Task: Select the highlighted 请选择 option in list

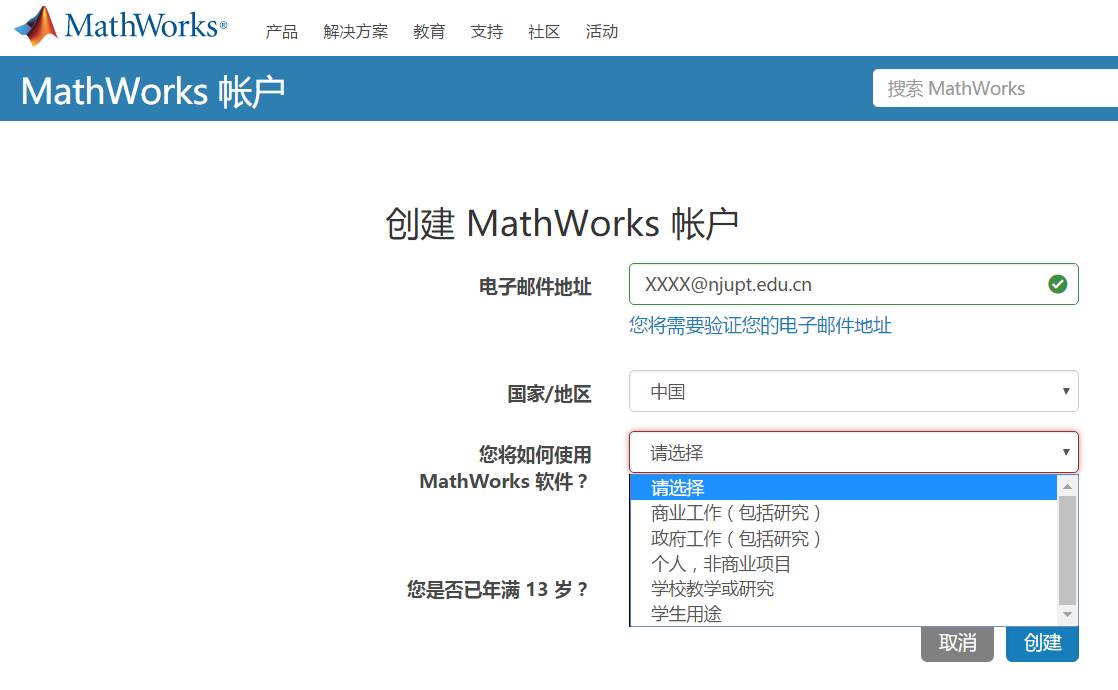Action: 843,488
